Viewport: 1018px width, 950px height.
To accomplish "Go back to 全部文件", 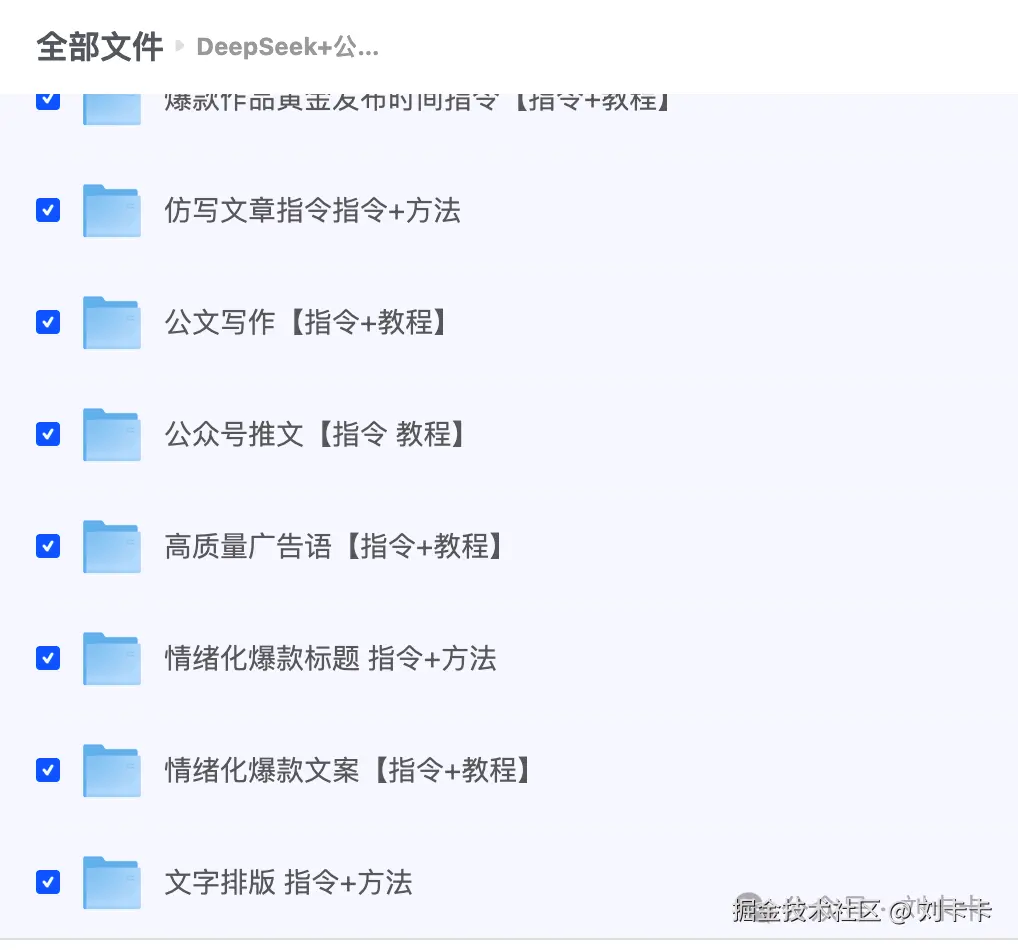I will [x=98, y=46].
